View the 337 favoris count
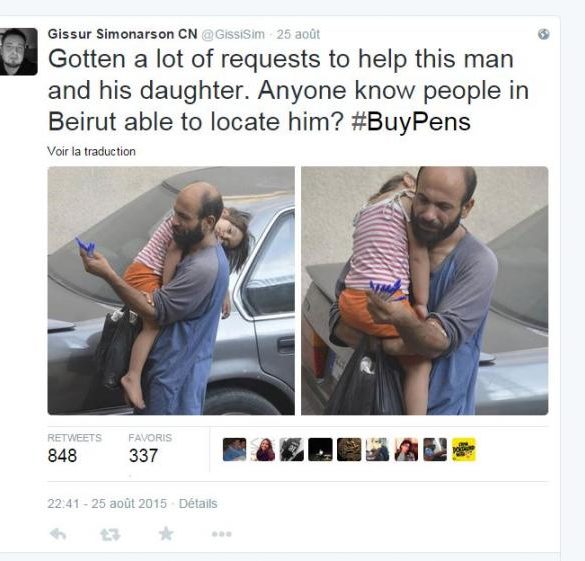 click(143, 455)
